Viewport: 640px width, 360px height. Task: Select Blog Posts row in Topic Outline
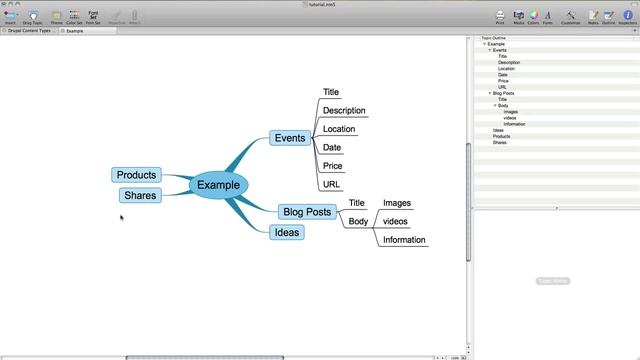coord(557,93)
